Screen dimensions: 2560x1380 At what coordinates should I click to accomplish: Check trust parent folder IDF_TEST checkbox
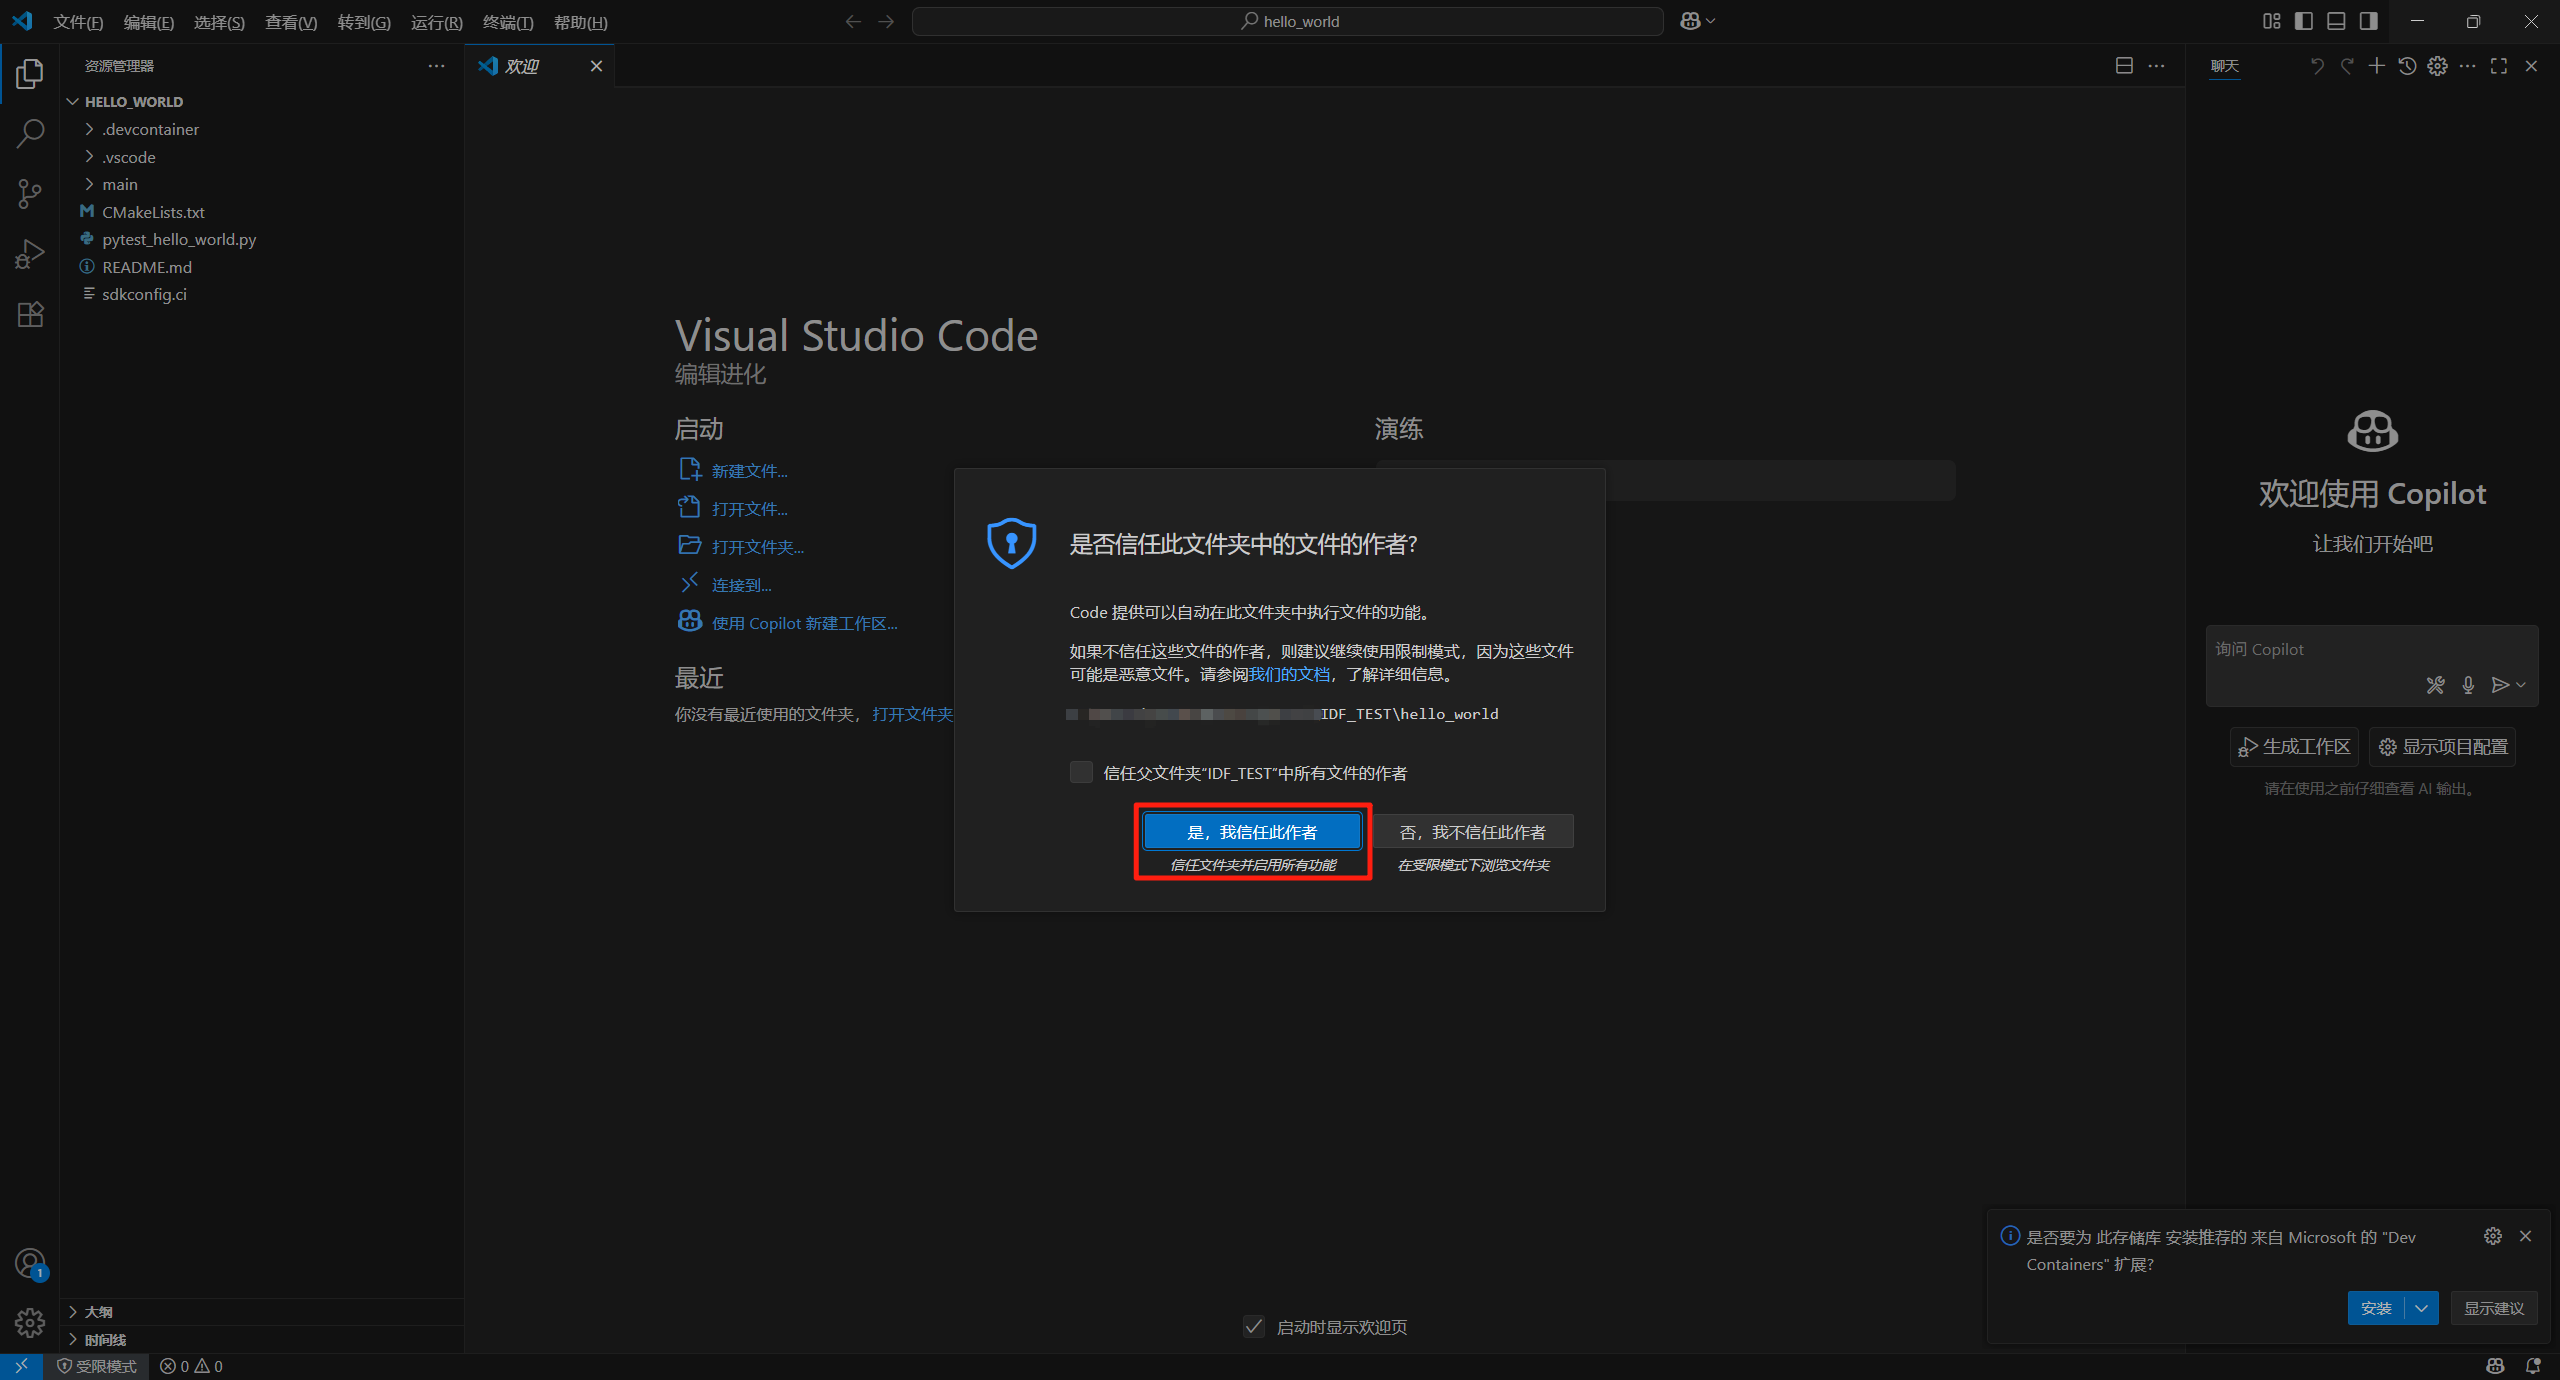pos(1081,772)
